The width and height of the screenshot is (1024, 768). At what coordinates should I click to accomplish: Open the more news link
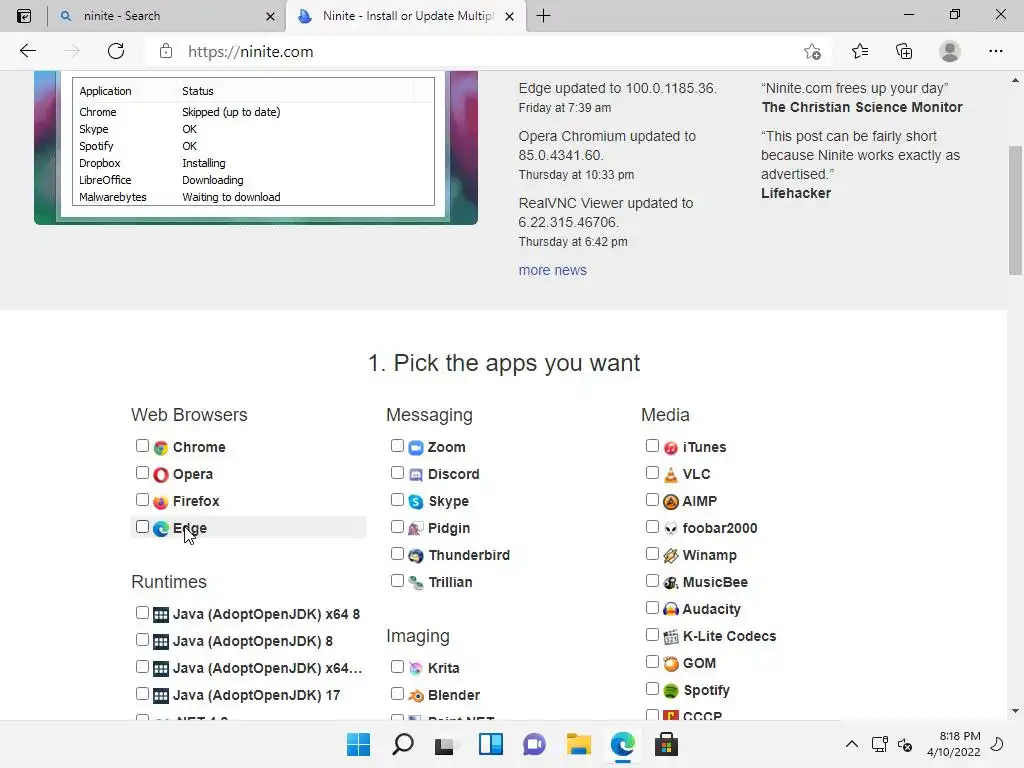pyautogui.click(x=552, y=270)
